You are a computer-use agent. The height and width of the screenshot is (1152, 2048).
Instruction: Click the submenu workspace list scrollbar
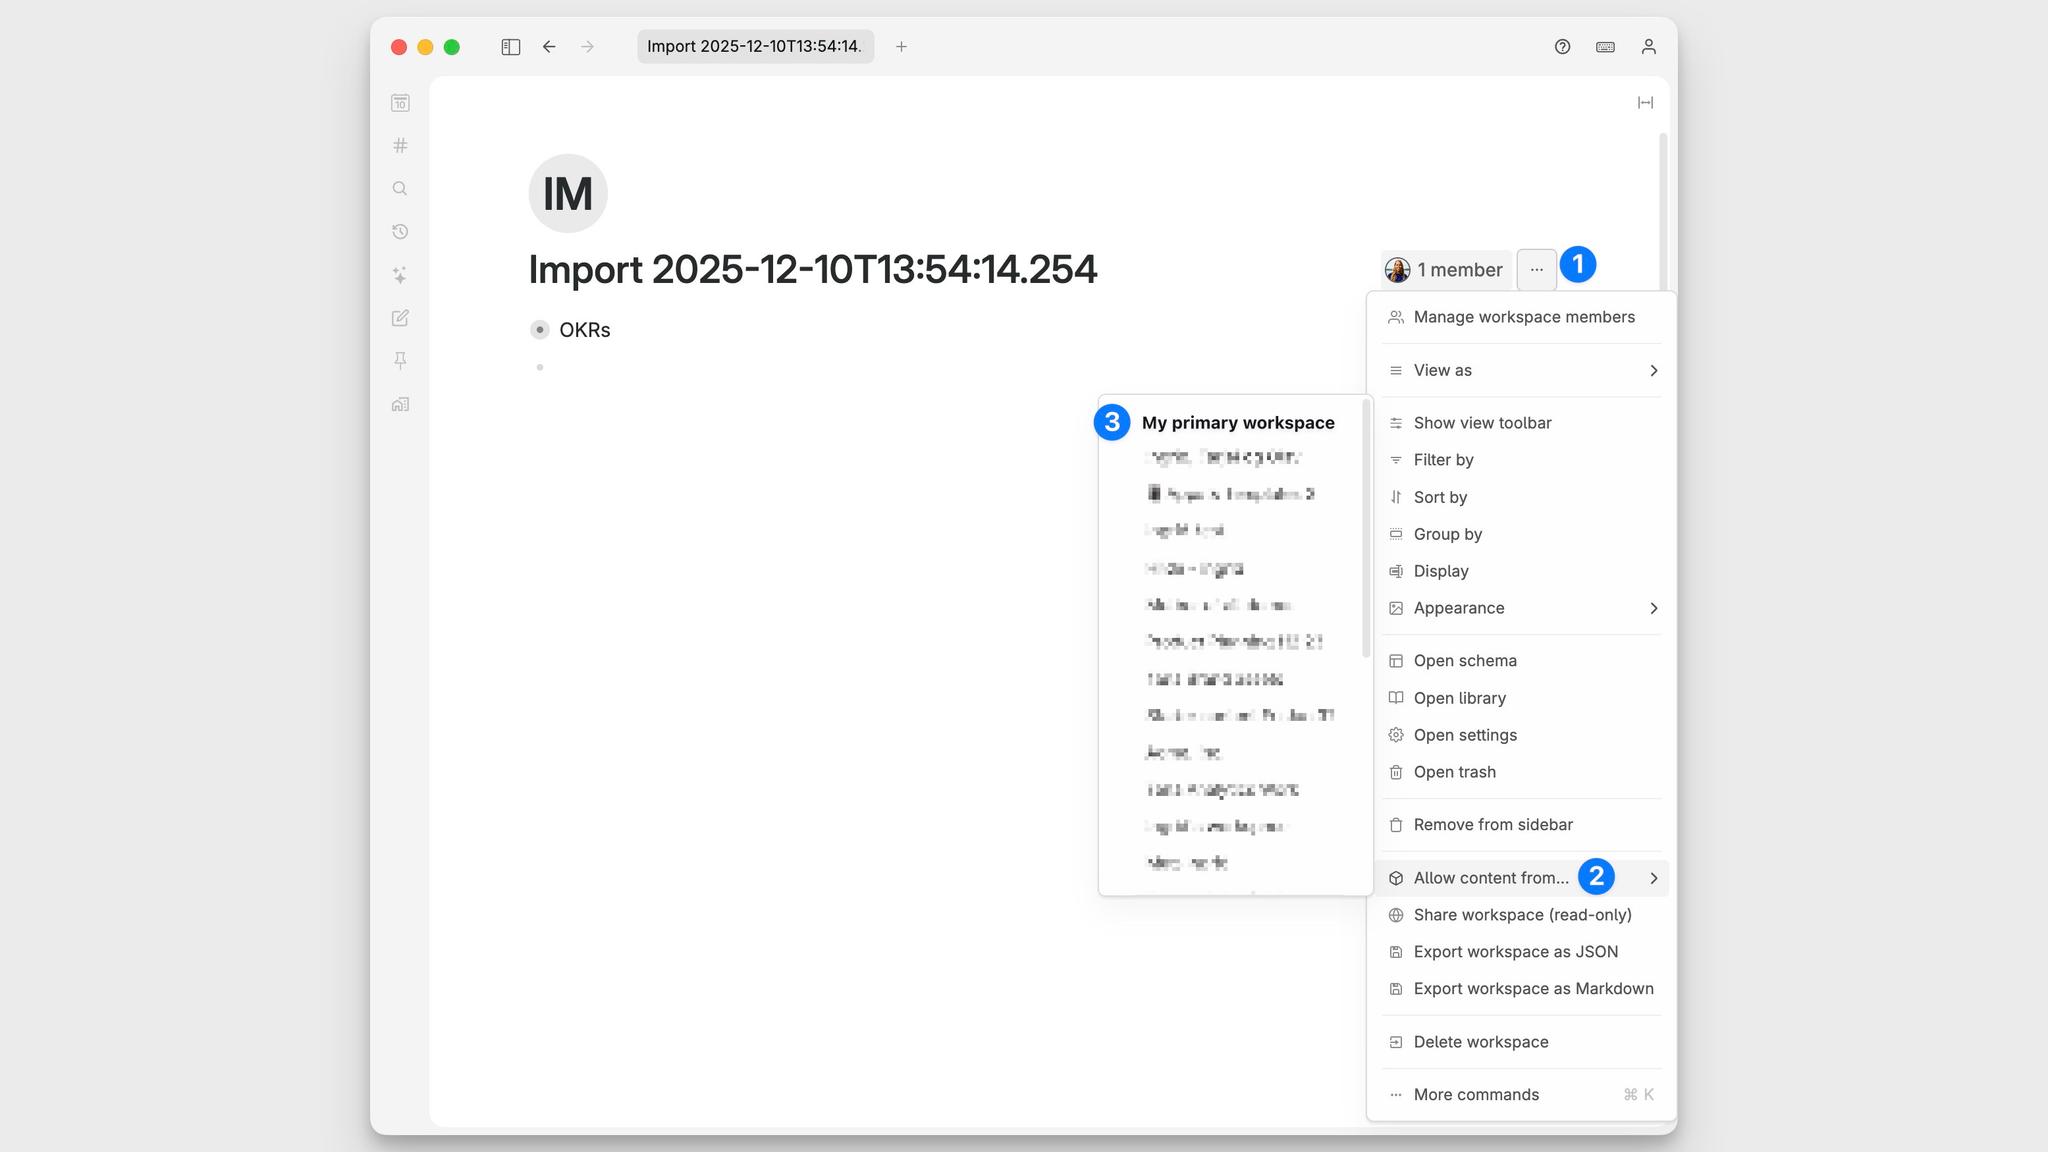1366,530
